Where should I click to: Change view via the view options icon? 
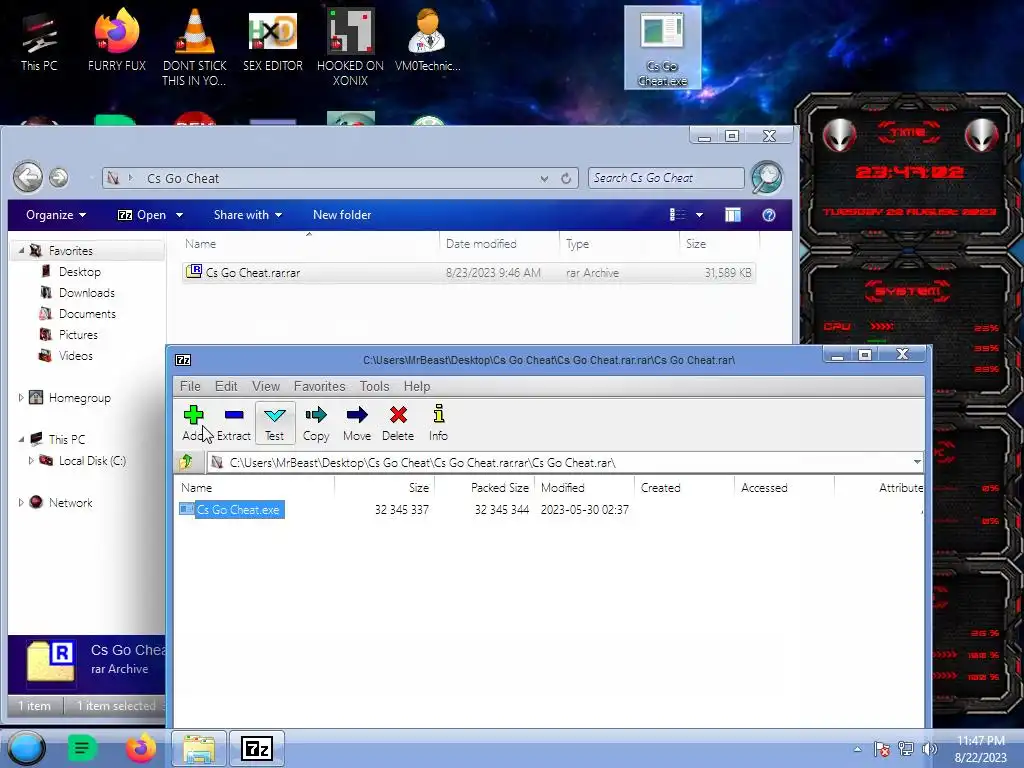(678, 215)
